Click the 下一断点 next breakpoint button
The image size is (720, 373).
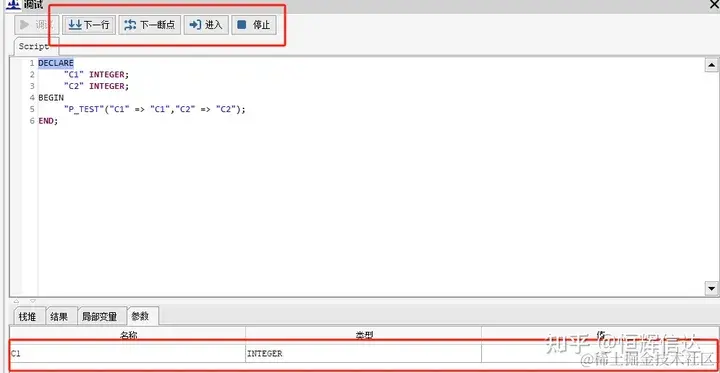click(x=150, y=25)
